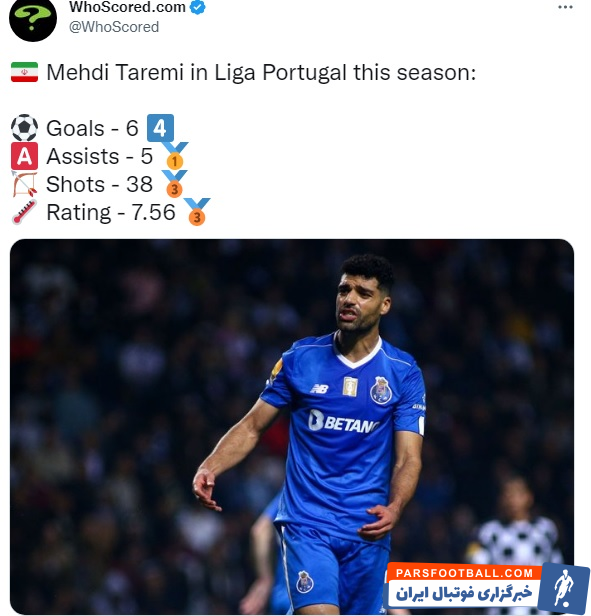This screenshot has height=616, width=591.
Task: Click the WhoScored.com display name
Action: 127,7
